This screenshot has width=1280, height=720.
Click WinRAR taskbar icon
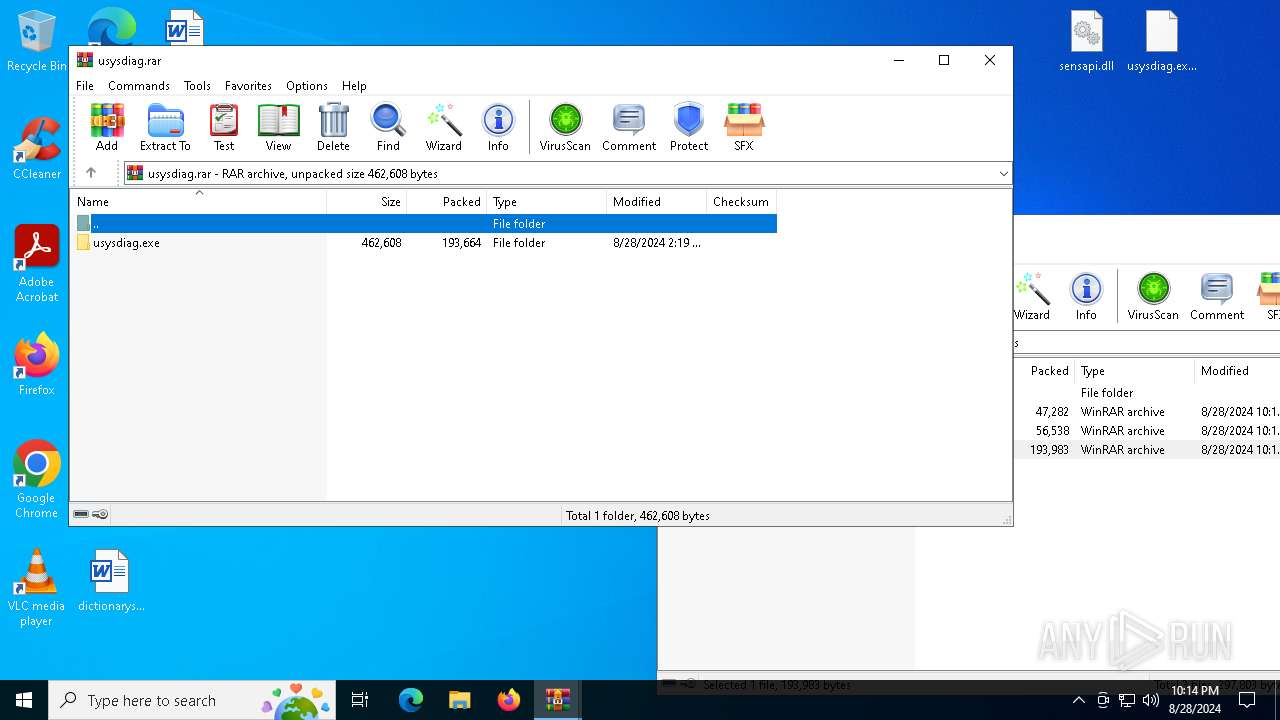[557, 700]
